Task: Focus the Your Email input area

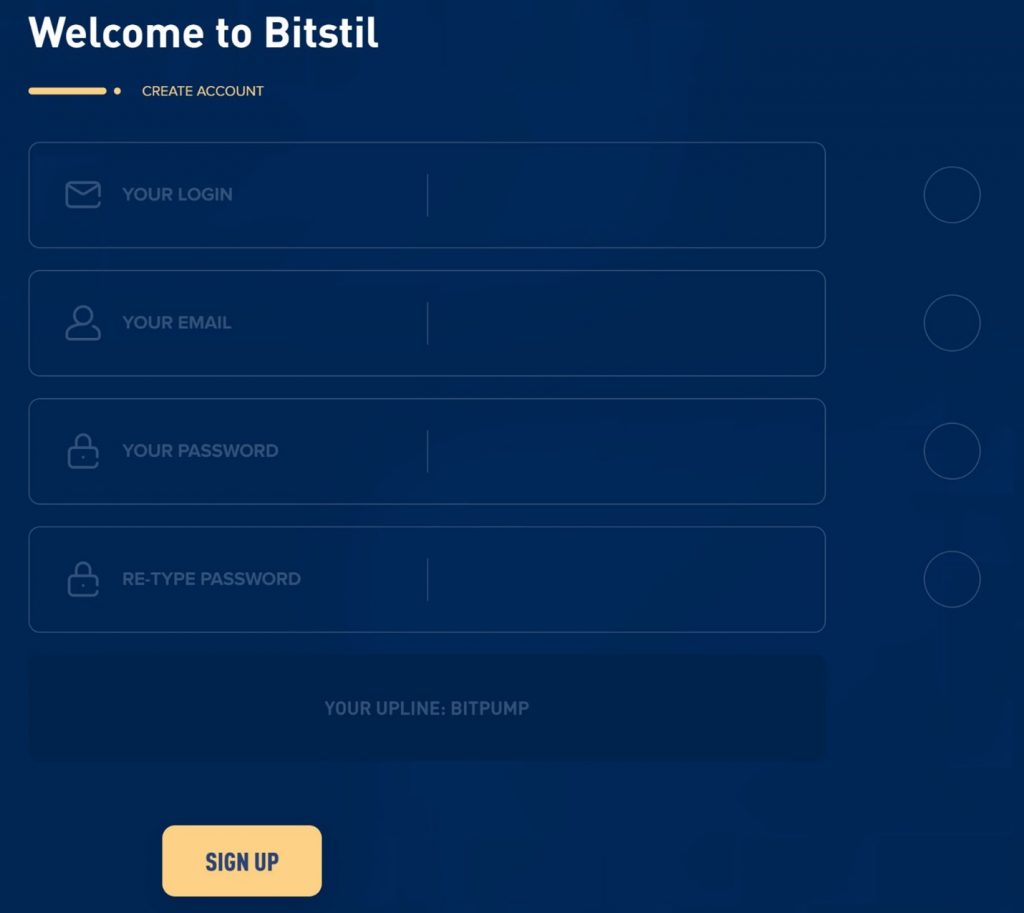Action: 427,323
